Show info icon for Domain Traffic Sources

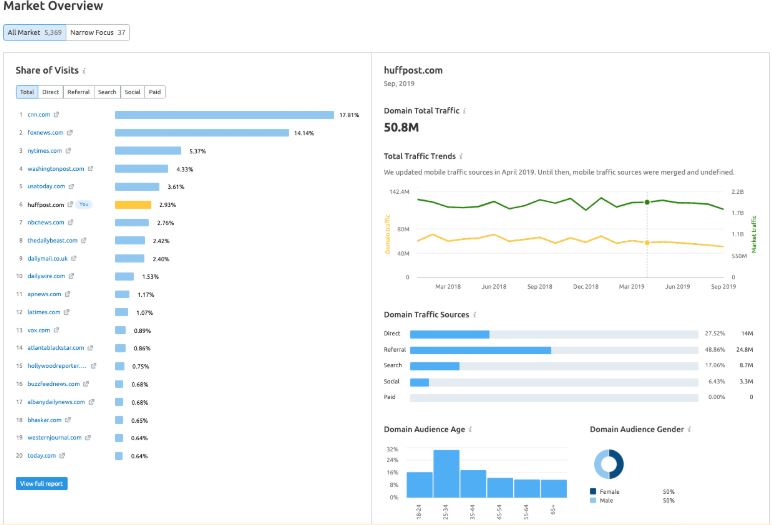[475, 315]
